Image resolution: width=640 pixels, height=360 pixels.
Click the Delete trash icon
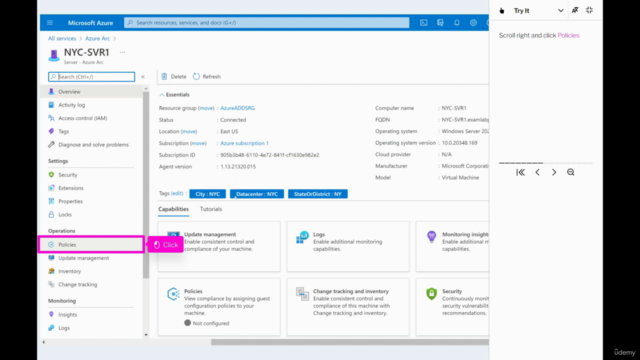pos(164,76)
